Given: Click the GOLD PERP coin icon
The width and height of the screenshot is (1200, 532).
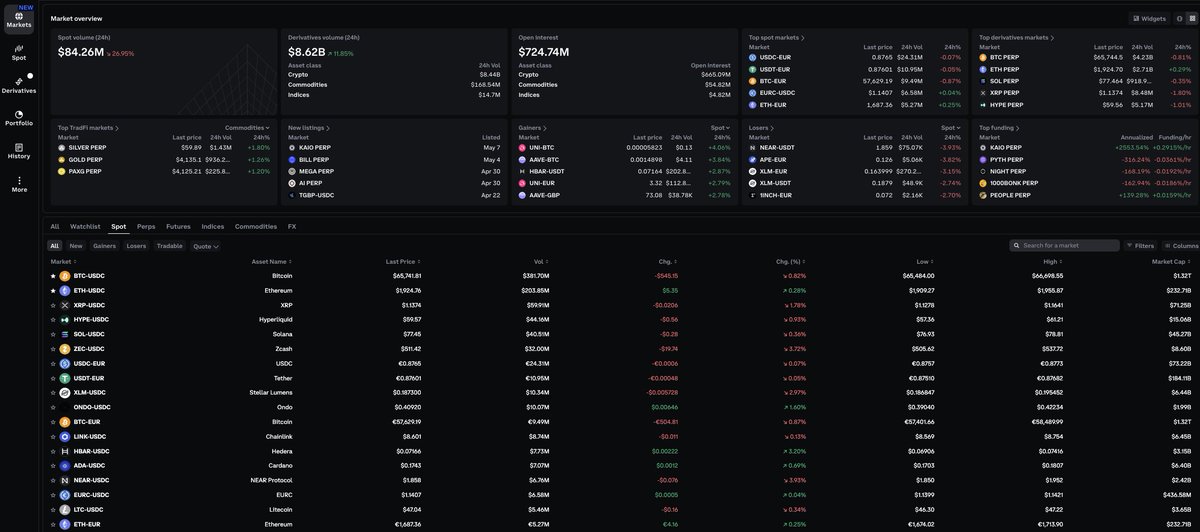Looking at the screenshot, I should (62, 159).
